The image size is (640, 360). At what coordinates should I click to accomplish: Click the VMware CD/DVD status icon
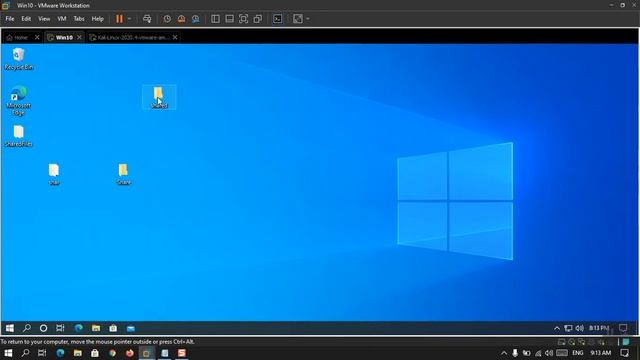tap(571, 342)
